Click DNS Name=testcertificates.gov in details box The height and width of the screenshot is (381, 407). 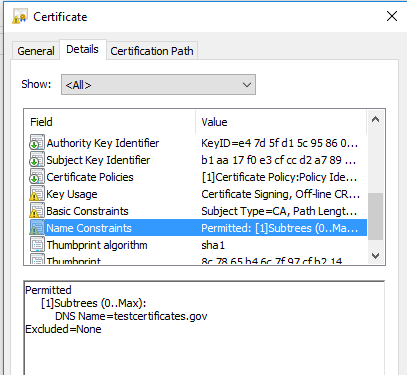(x=131, y=316)
